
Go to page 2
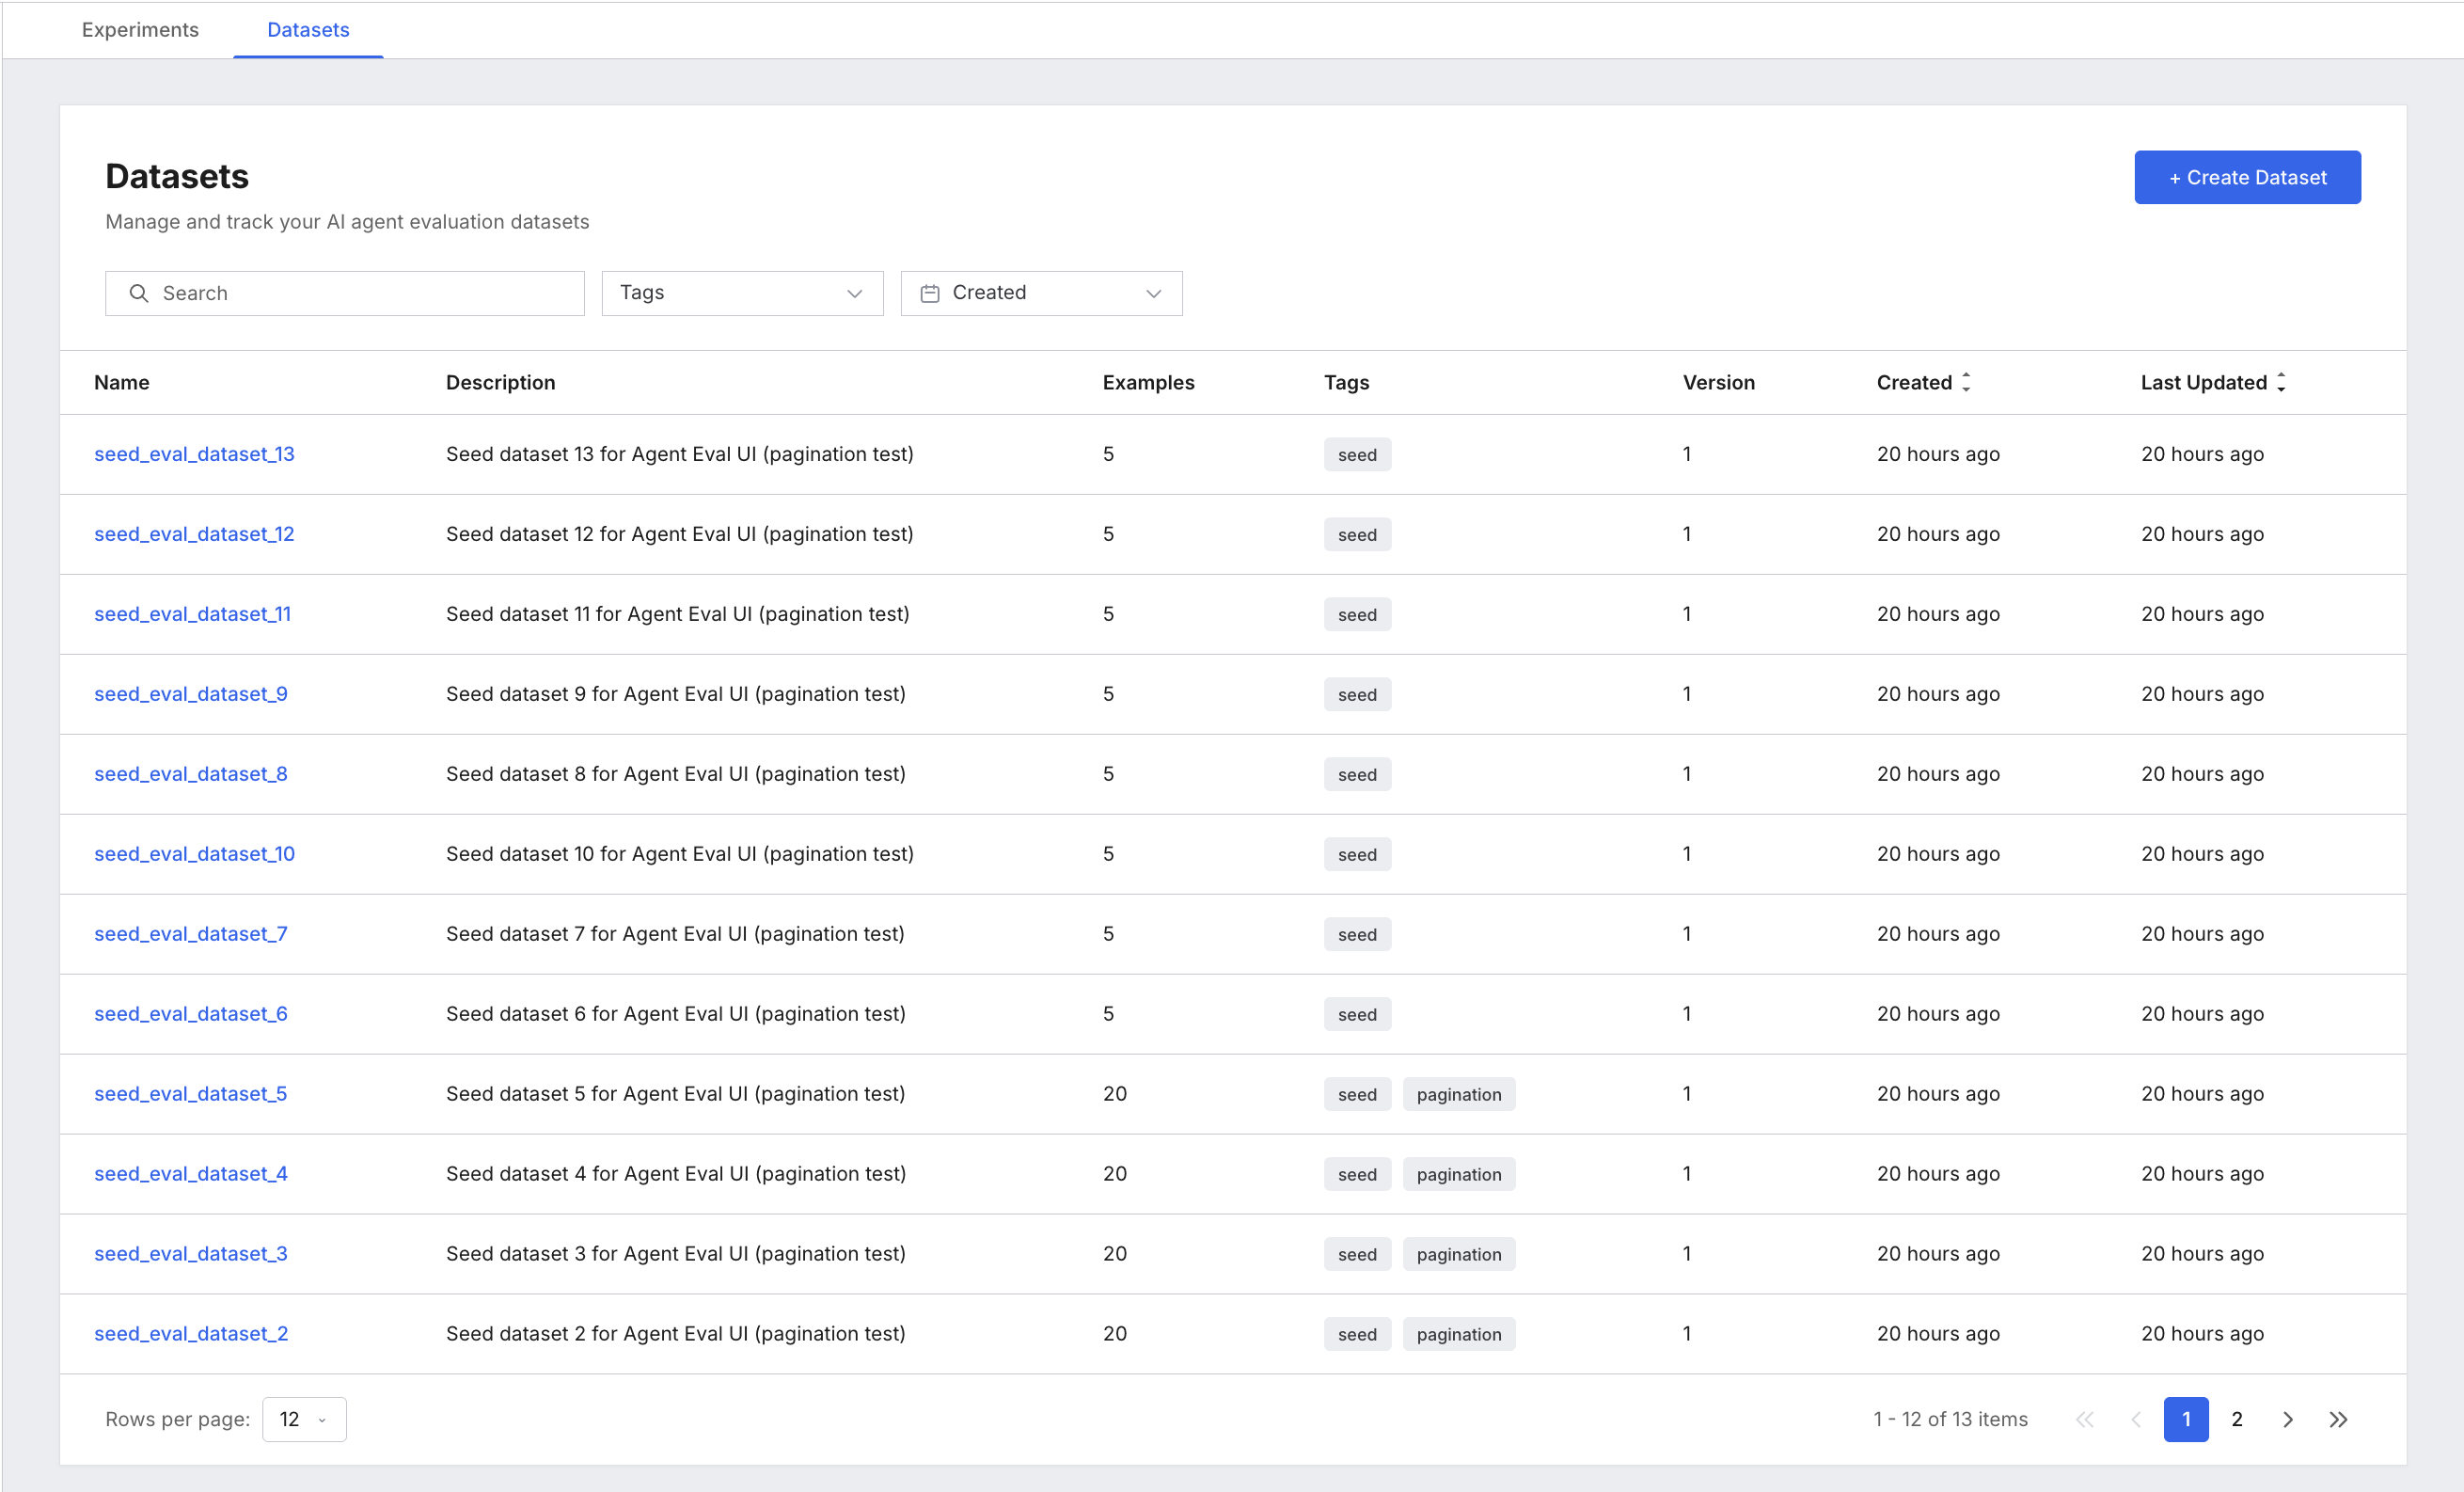2237,1419
